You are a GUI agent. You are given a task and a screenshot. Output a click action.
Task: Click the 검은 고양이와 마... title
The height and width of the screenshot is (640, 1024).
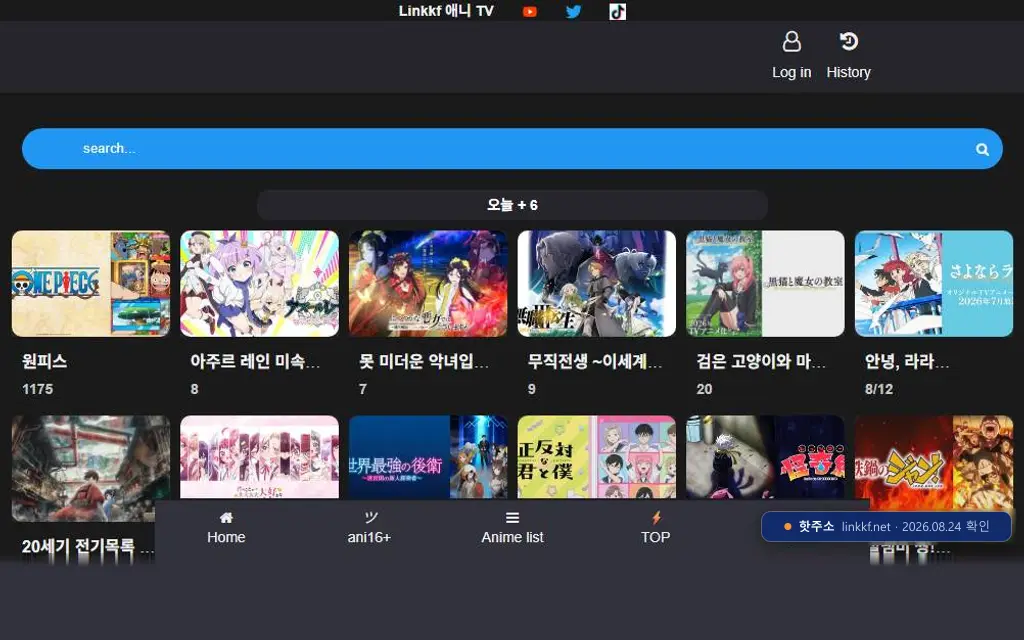761,361
